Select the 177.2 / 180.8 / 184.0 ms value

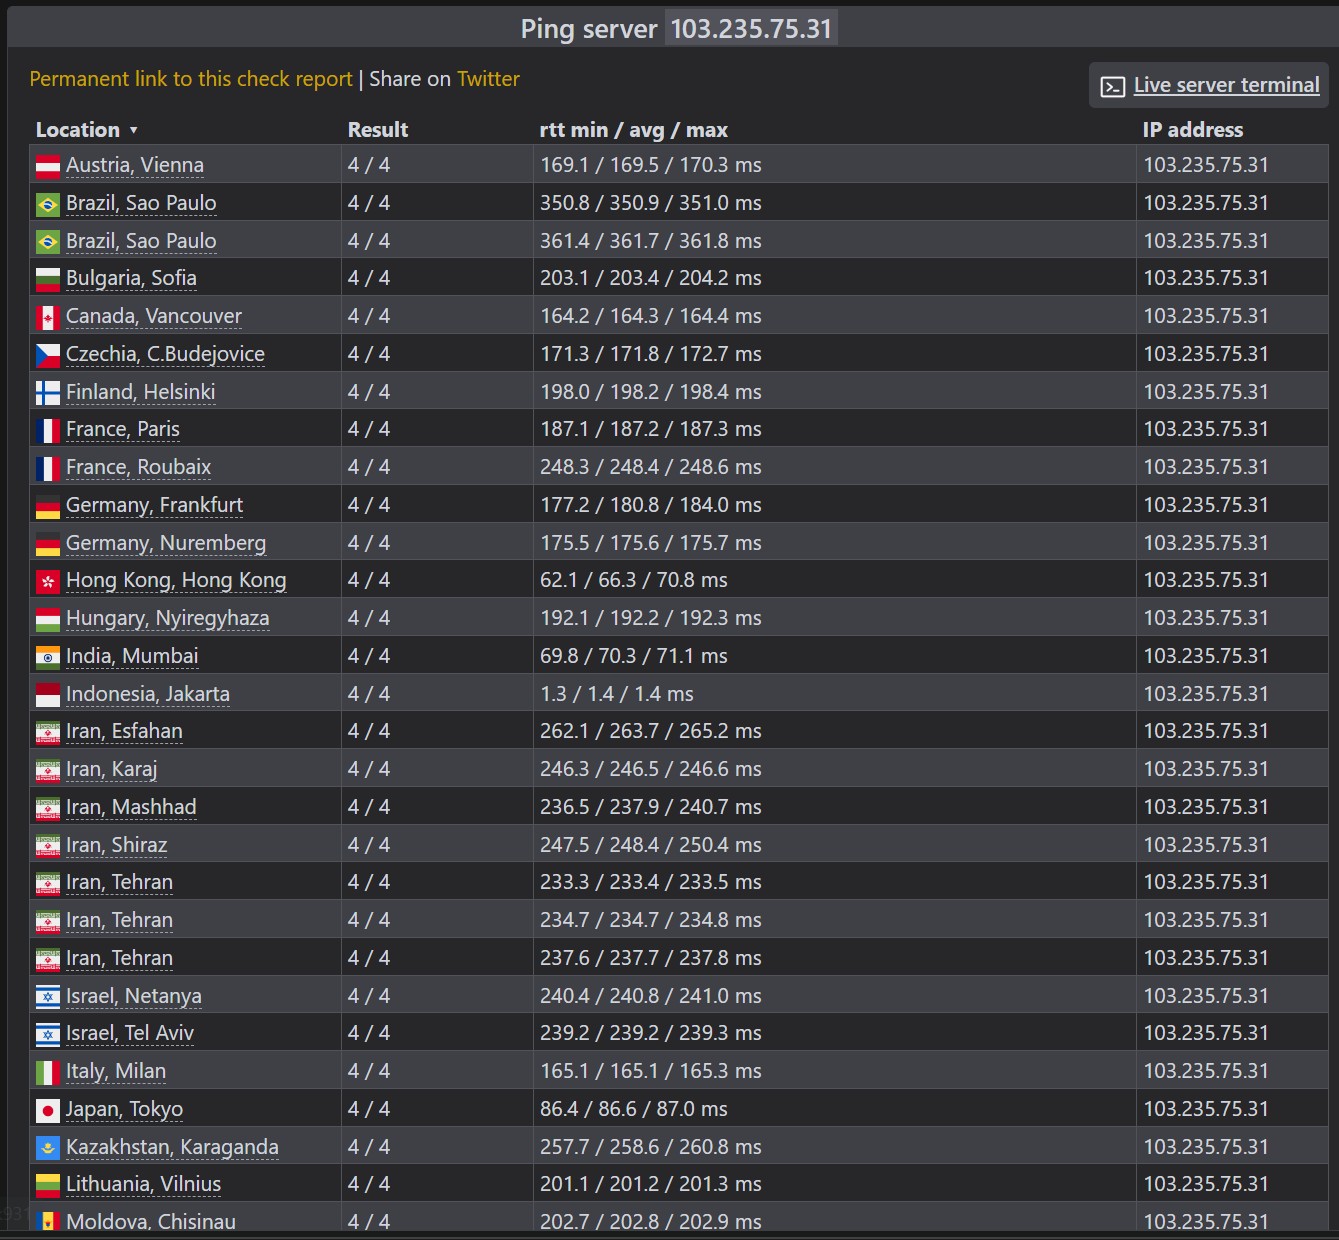[x=651, y=505]
